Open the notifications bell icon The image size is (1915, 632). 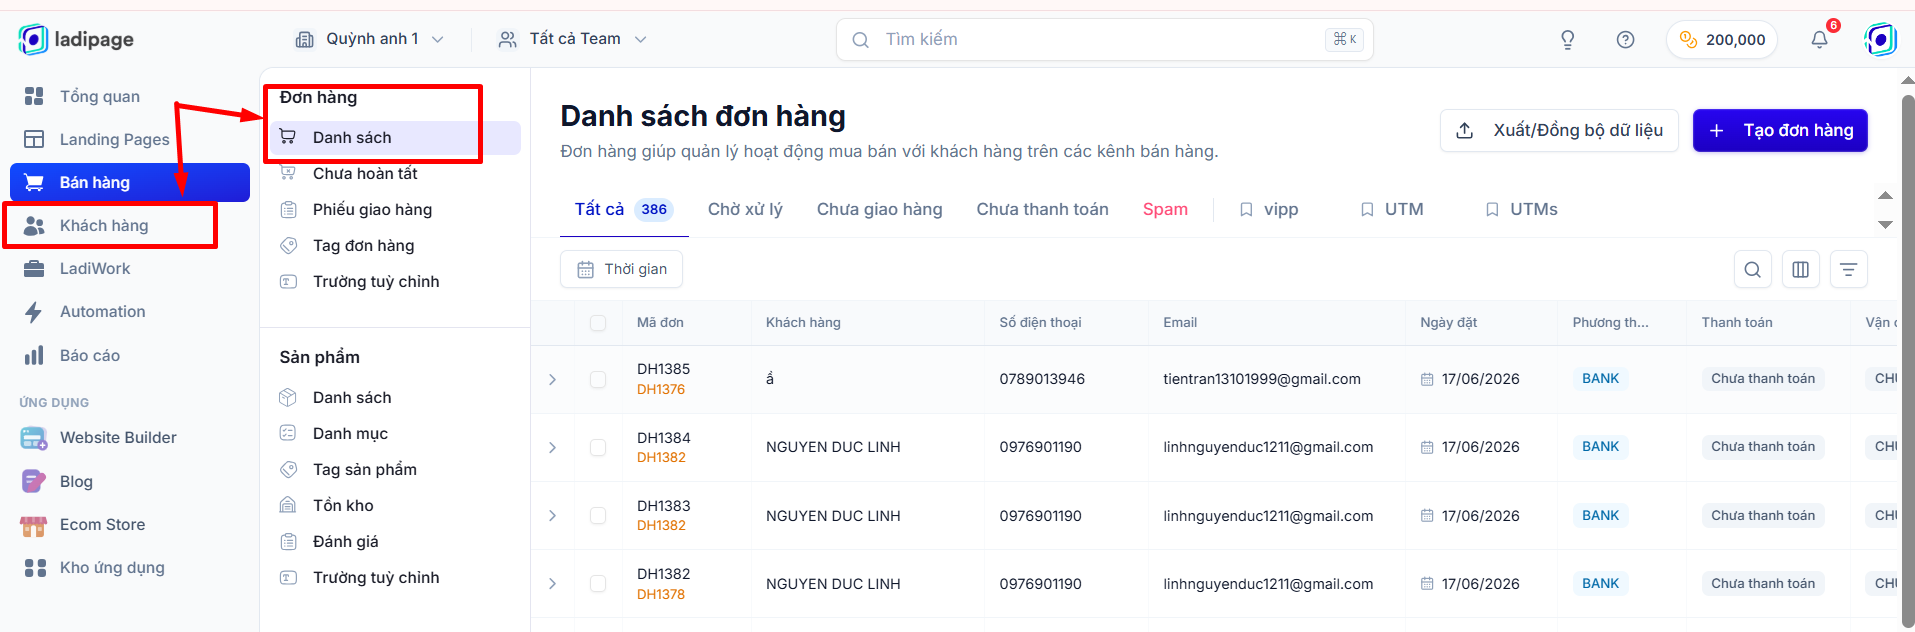(x=1819, y=40)
